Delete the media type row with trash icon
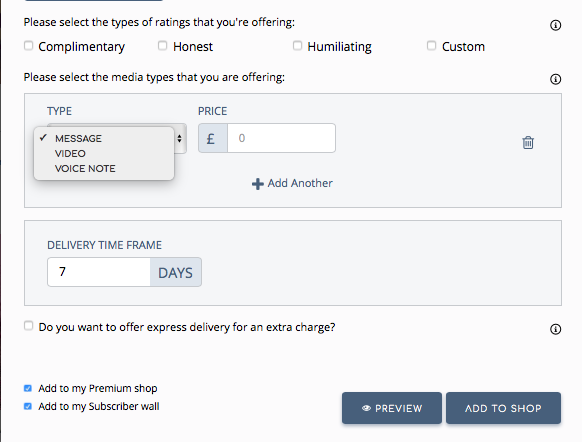This screenshot has width=582, height=442. (x=528, y=142)
